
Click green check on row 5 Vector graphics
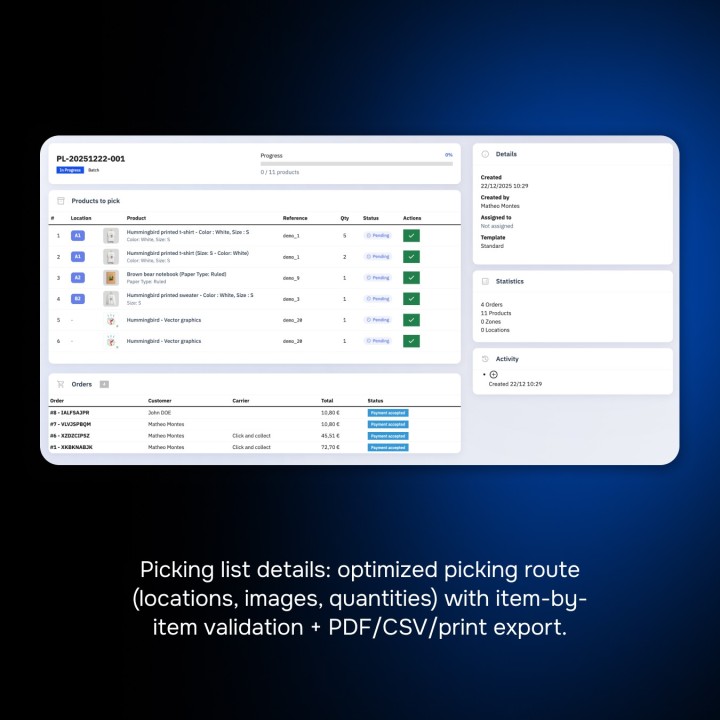(x=411, y=320)
